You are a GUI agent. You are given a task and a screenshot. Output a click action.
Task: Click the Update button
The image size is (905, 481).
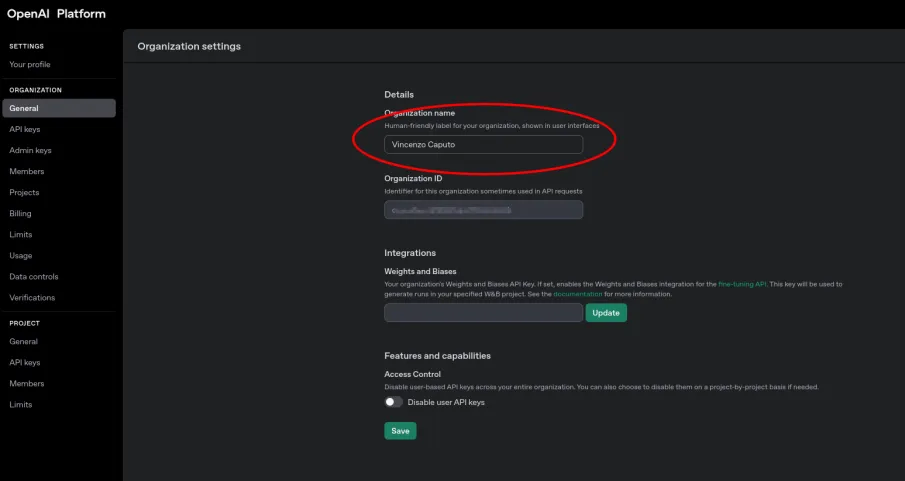point(606,312)
